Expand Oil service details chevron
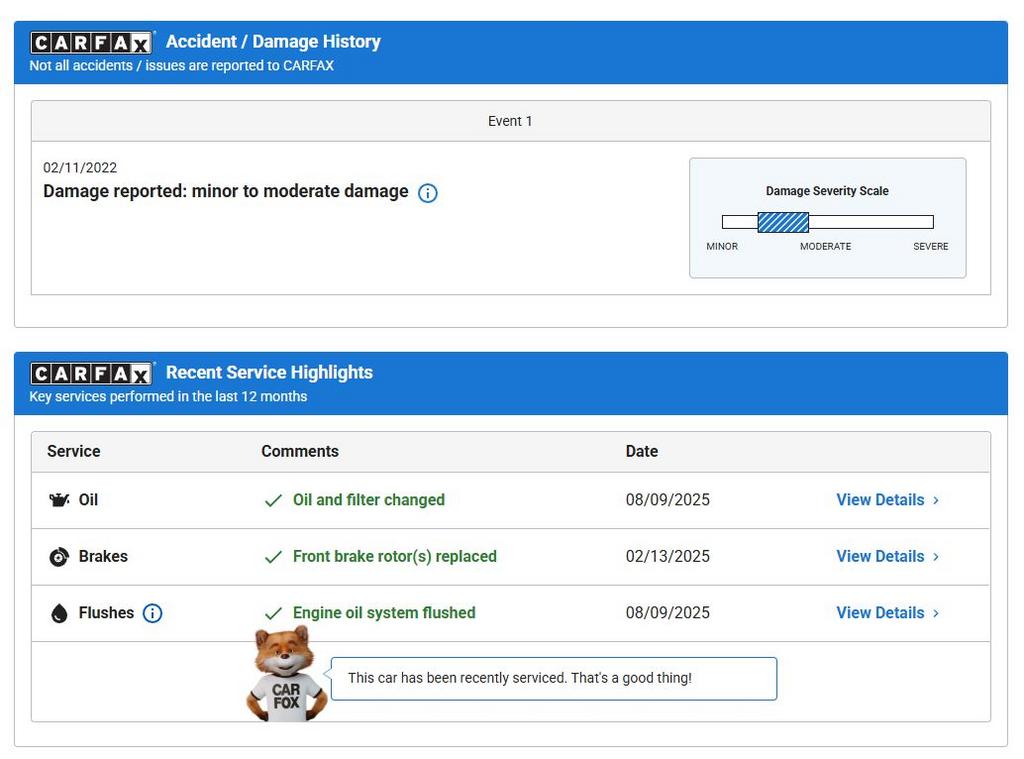Screen dimensions: 1024x759 936,500
